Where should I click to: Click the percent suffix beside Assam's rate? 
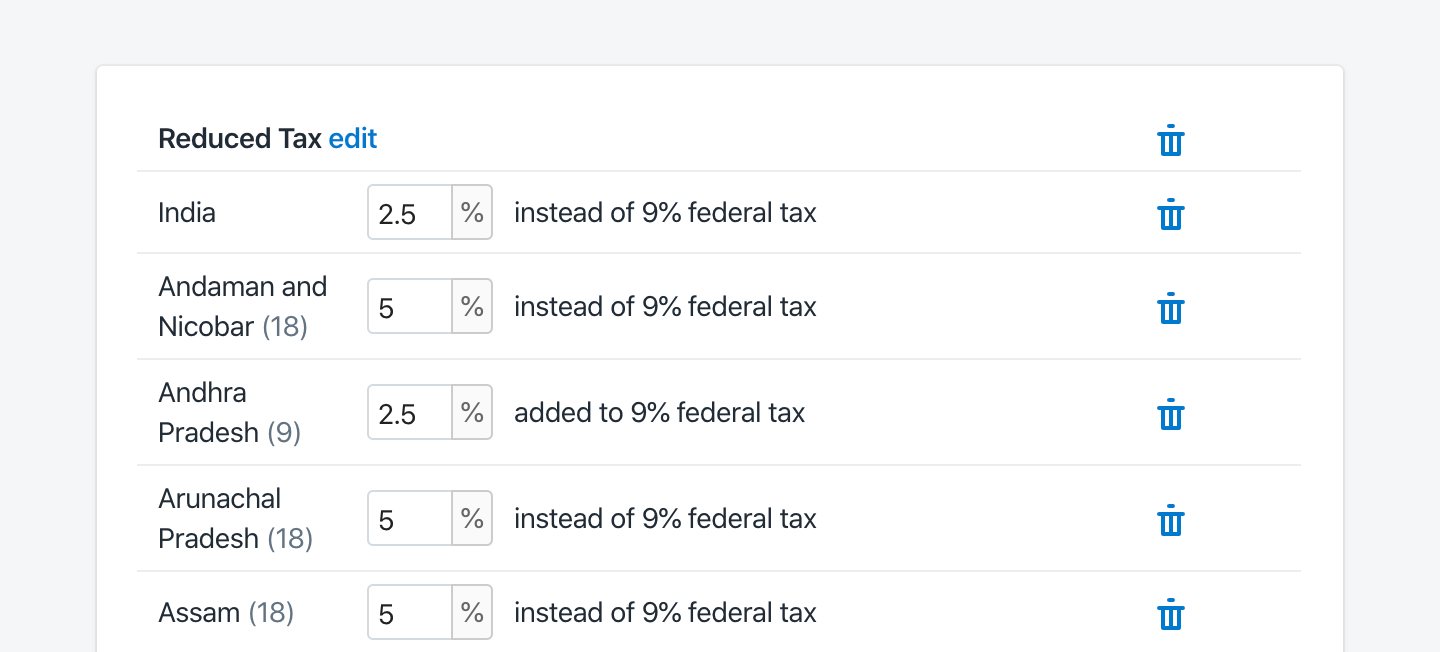[472, 612]
